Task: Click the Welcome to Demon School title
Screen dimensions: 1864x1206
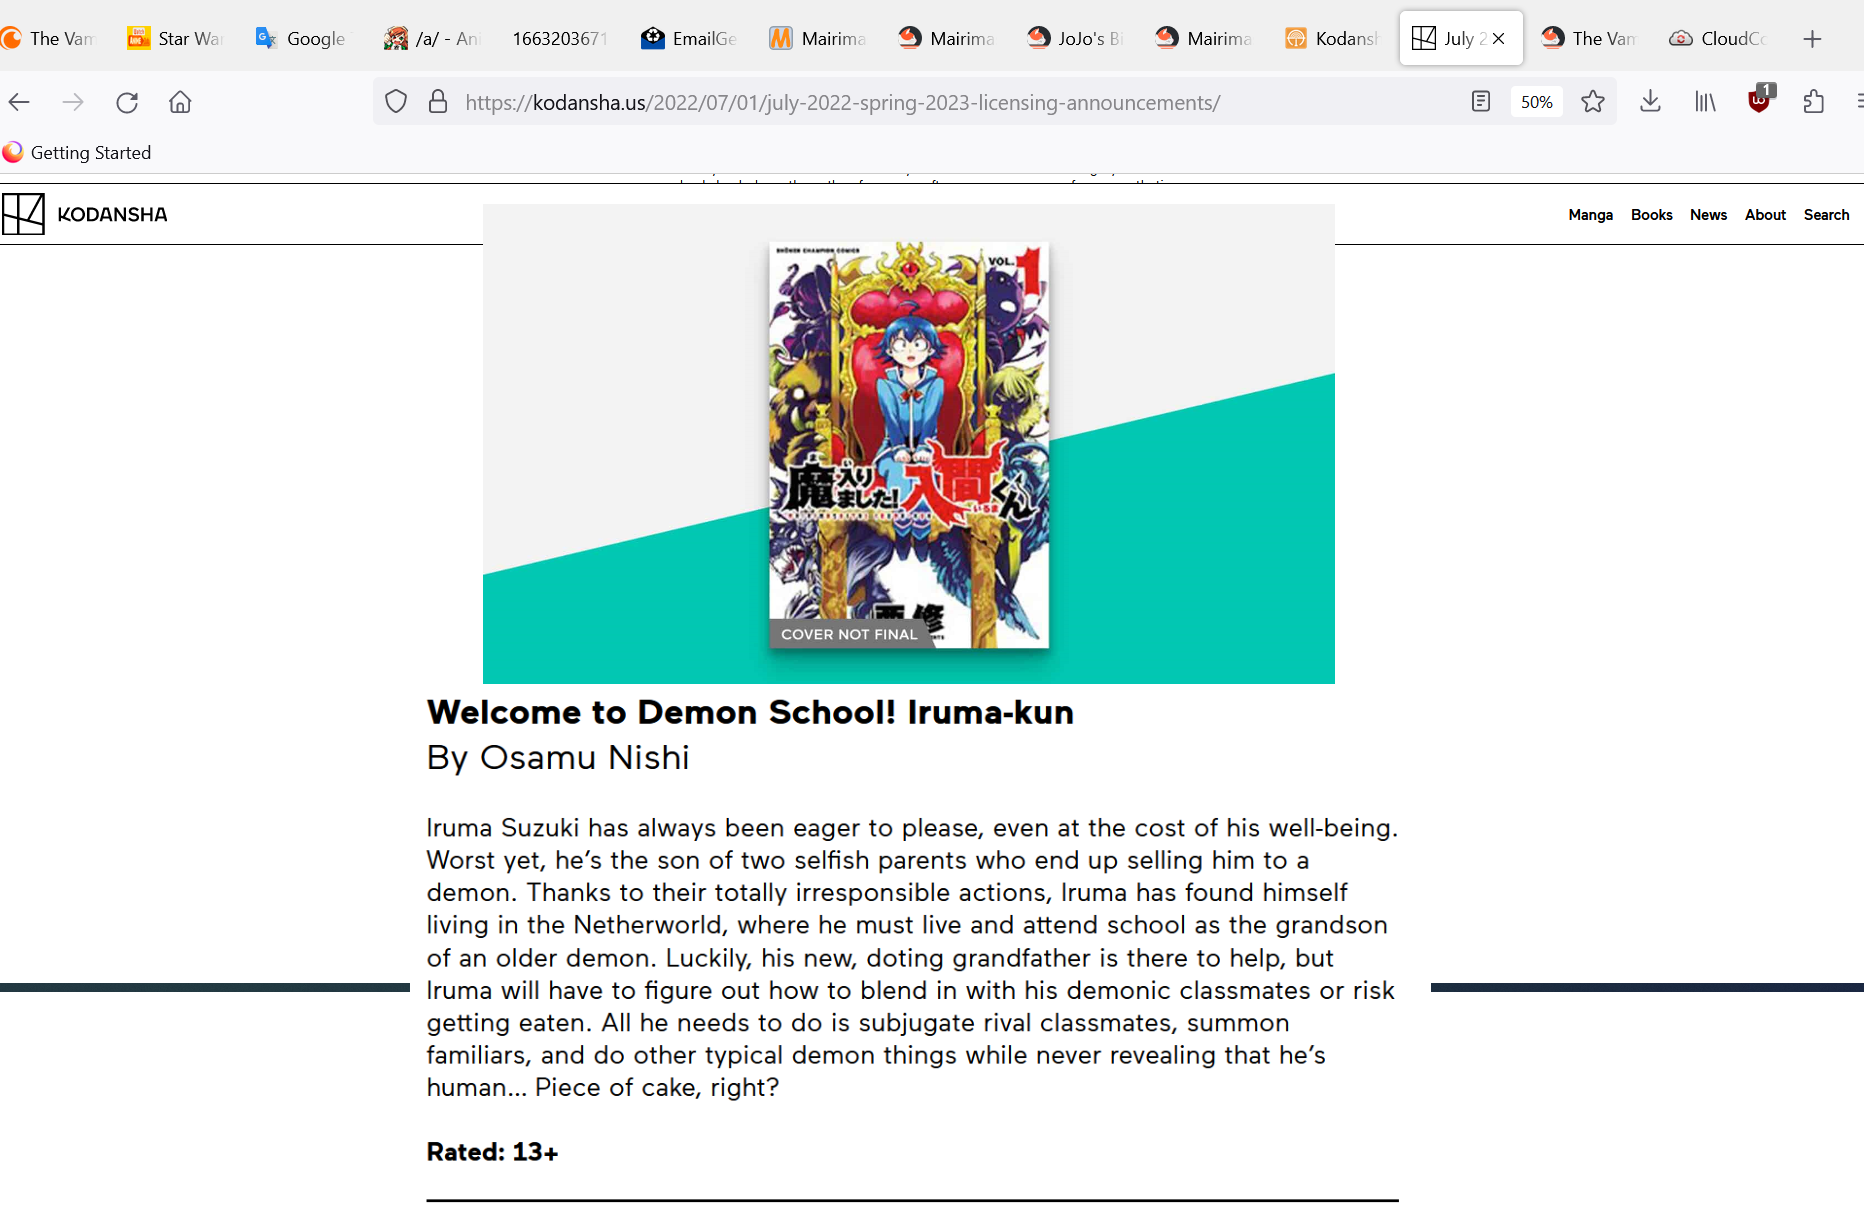Action: pos(750,712)
